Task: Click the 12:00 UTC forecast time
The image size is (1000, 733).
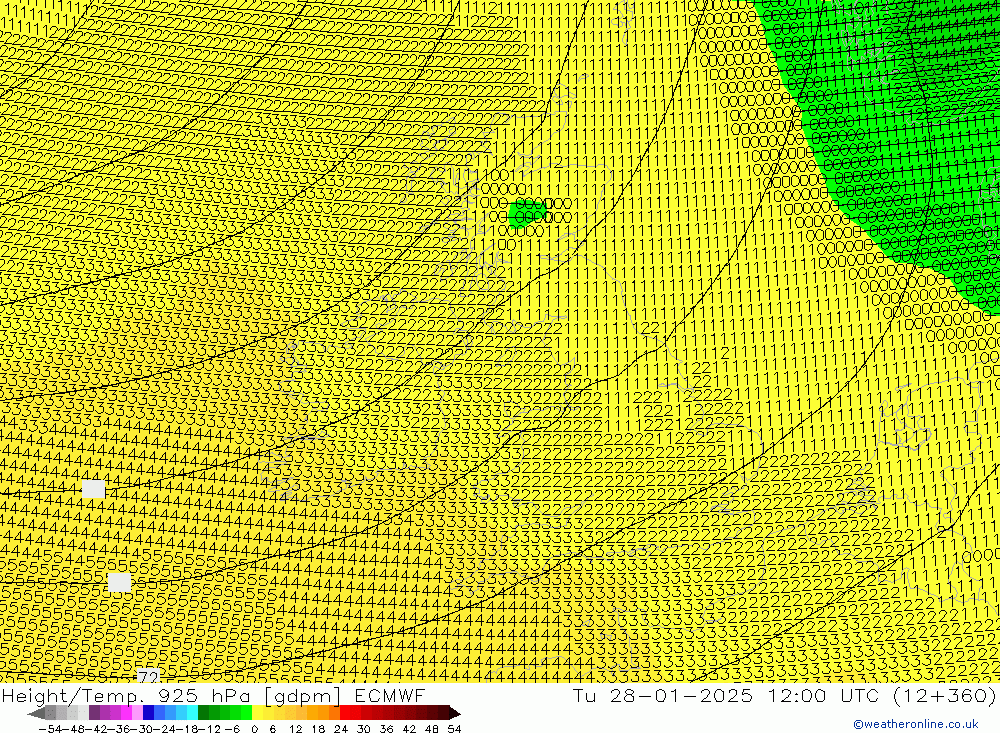Action: pos(823,695)
